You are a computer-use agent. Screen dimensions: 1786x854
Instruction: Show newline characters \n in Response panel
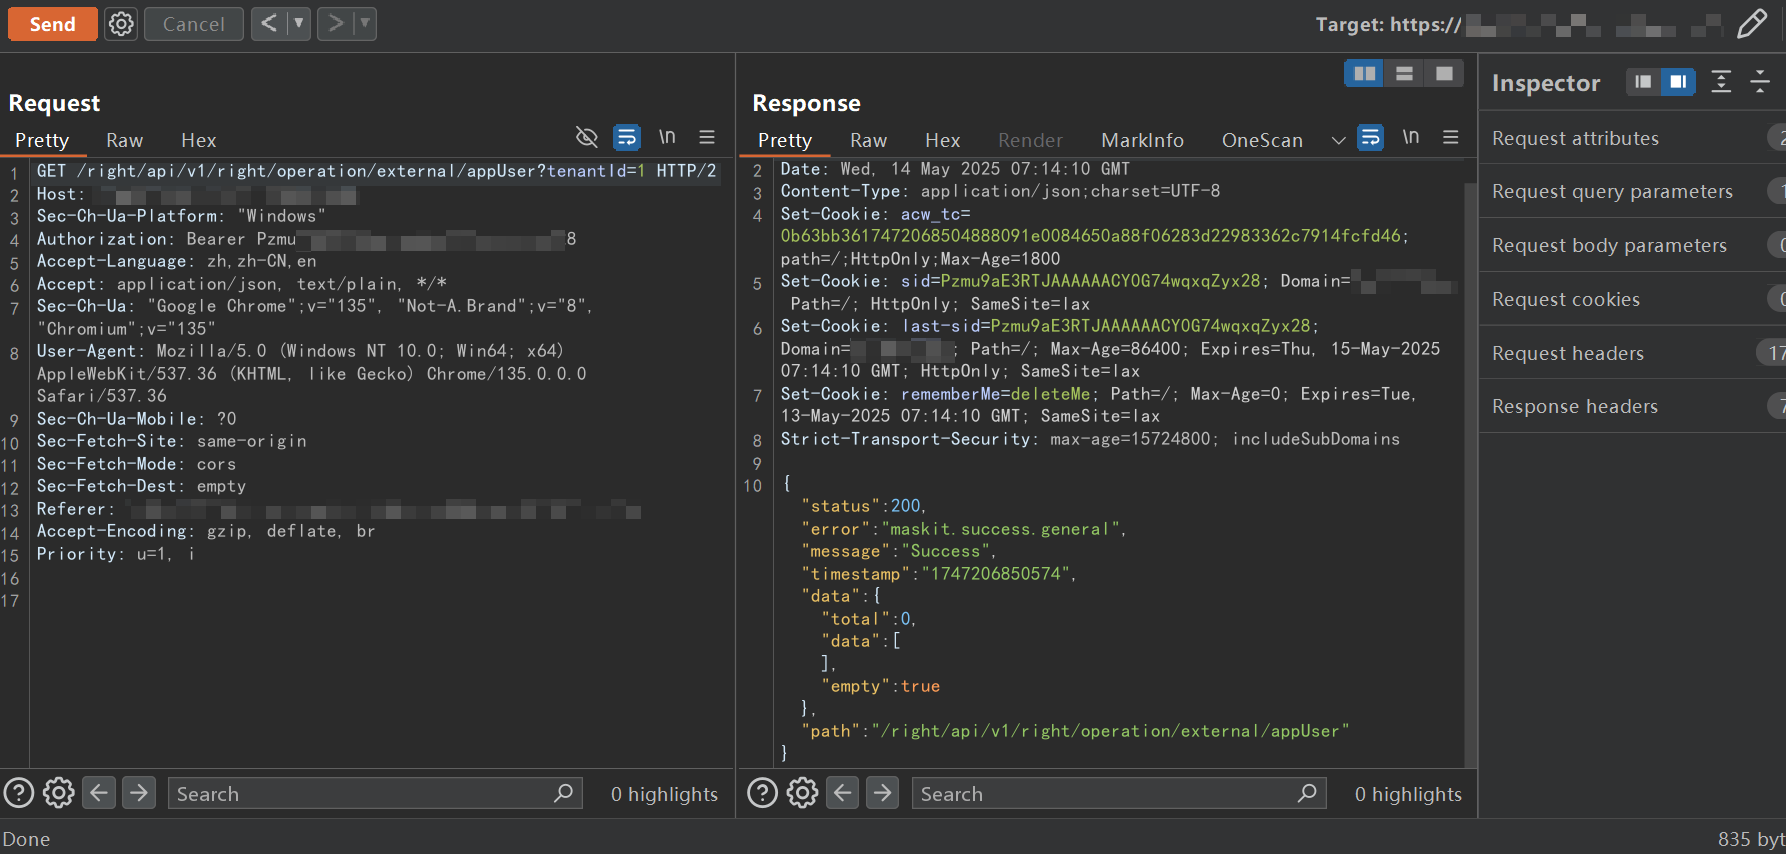coord(1410,137)
